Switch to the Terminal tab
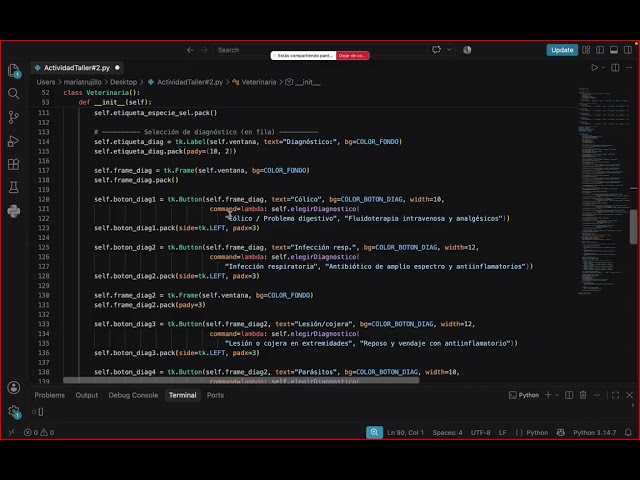The image size is (640, 480). (182, 395)
